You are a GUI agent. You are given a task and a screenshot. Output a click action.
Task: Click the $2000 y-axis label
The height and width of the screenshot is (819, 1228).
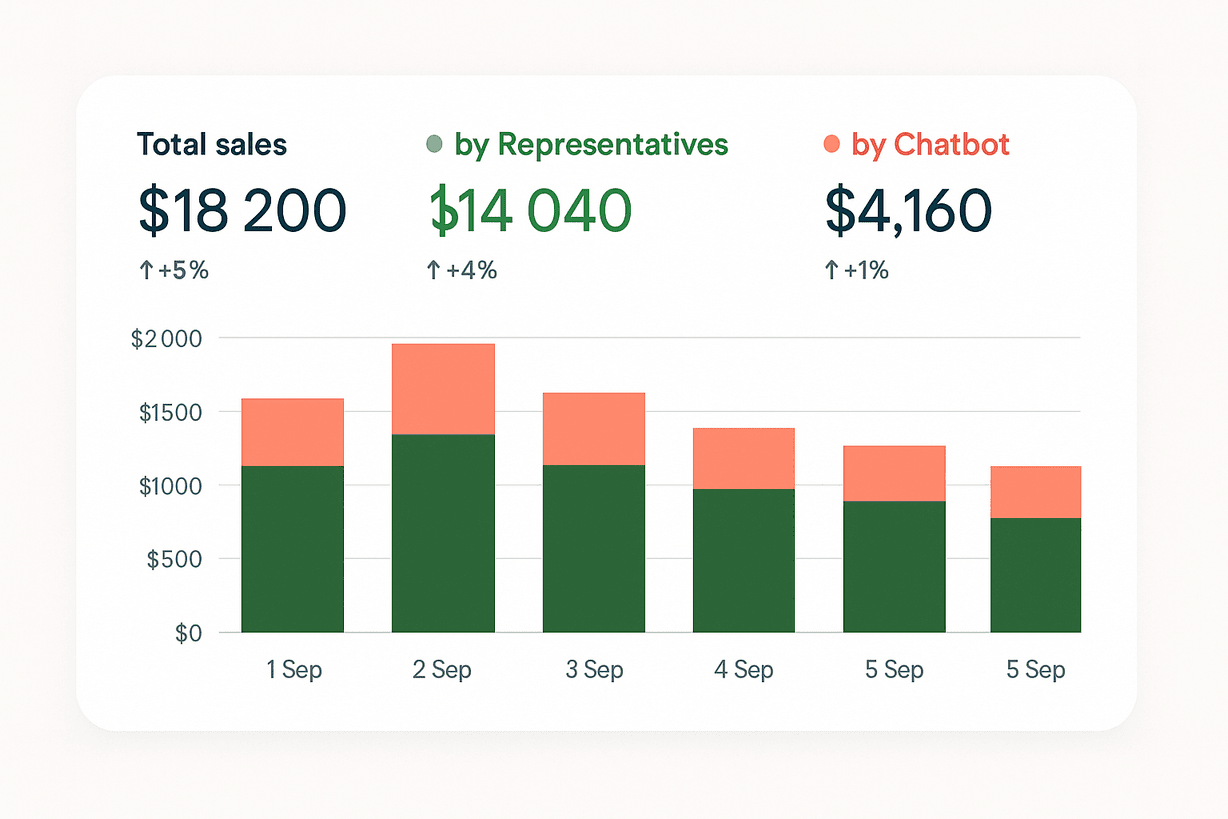click(x=166, y=339)
